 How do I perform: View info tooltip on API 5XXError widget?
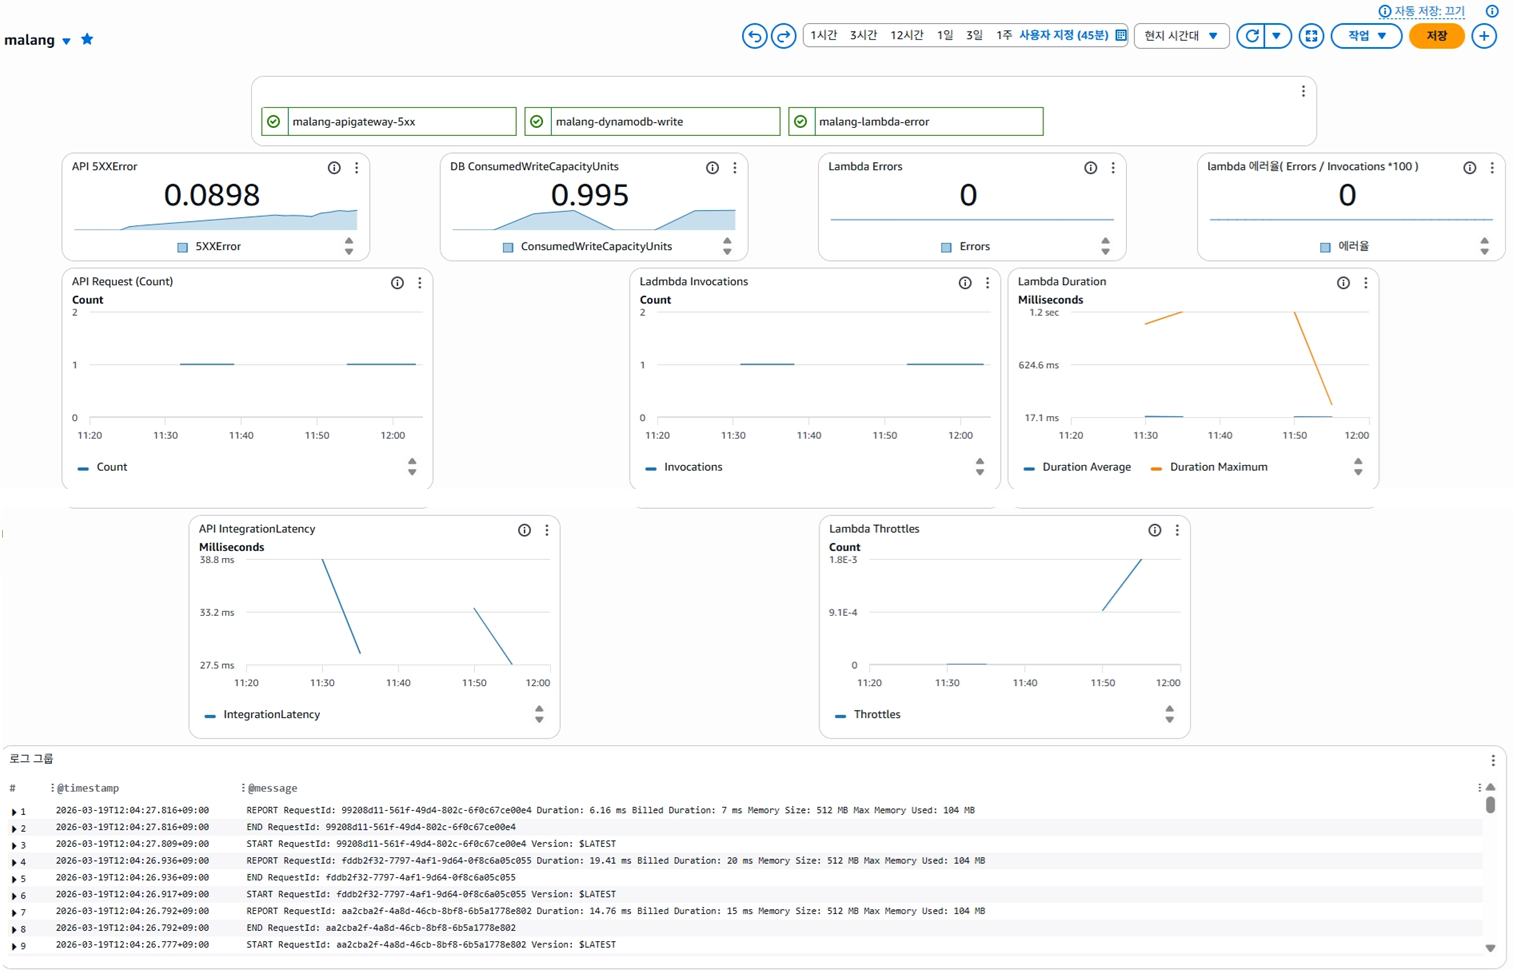click(334, 167)
